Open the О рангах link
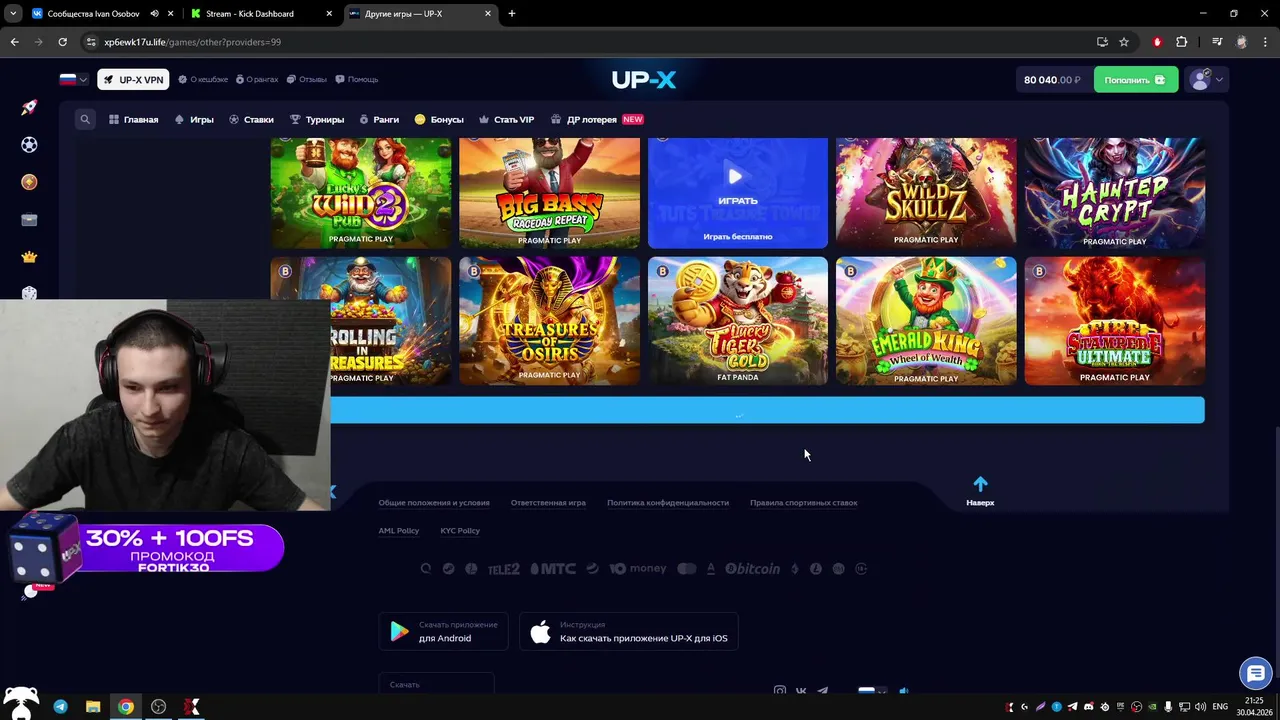 [256, 80]
